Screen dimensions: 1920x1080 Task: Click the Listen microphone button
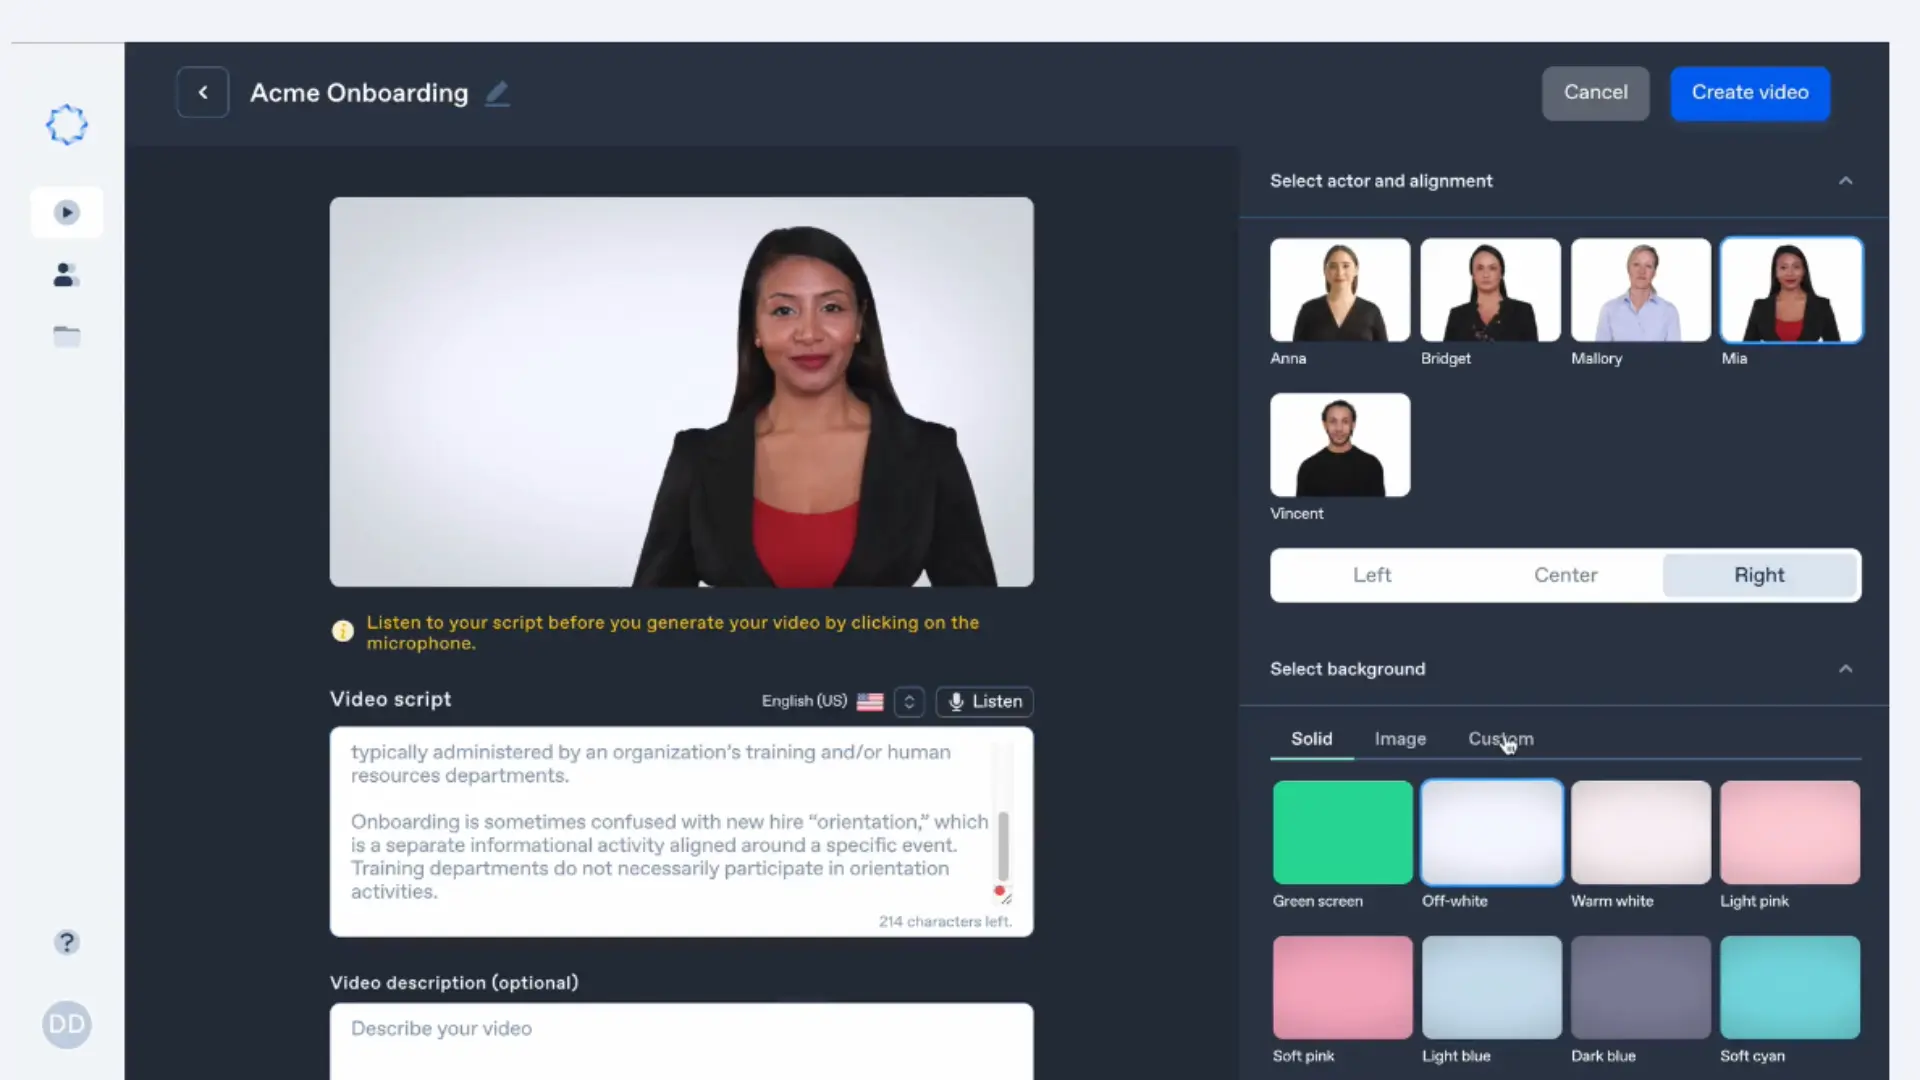tap(985, 702)
